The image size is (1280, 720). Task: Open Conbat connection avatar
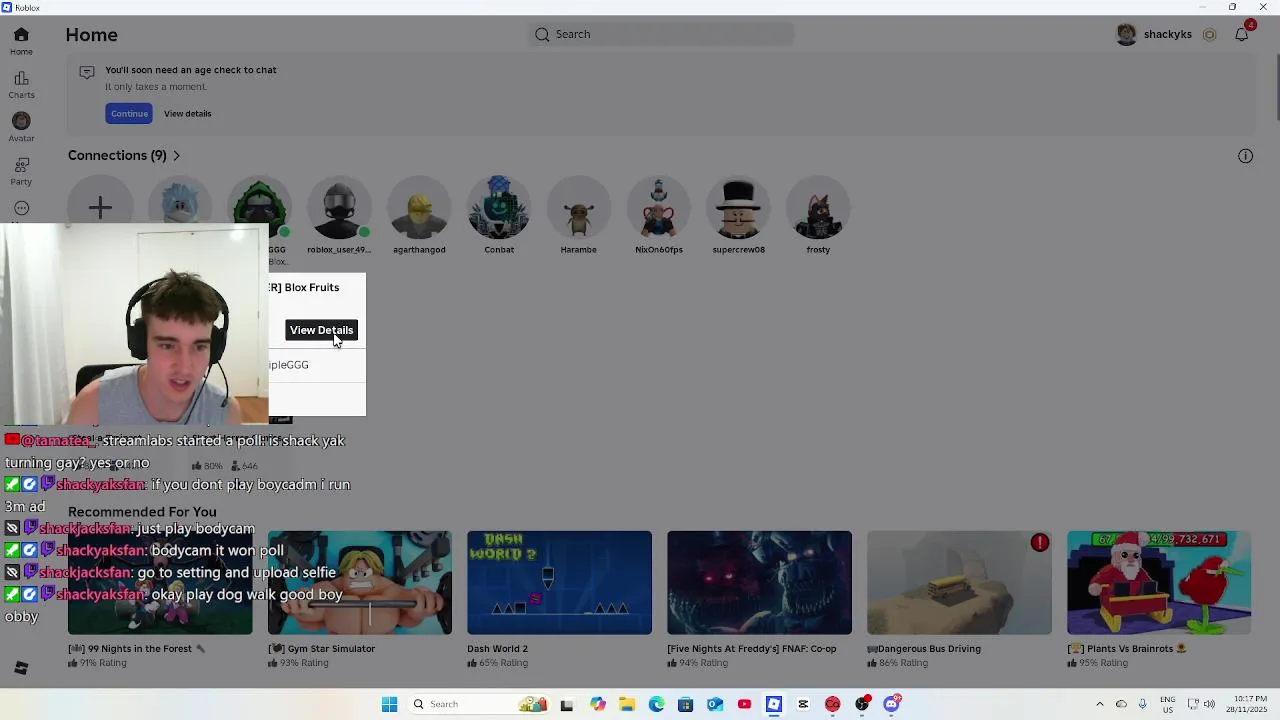(x=499, y=207)
